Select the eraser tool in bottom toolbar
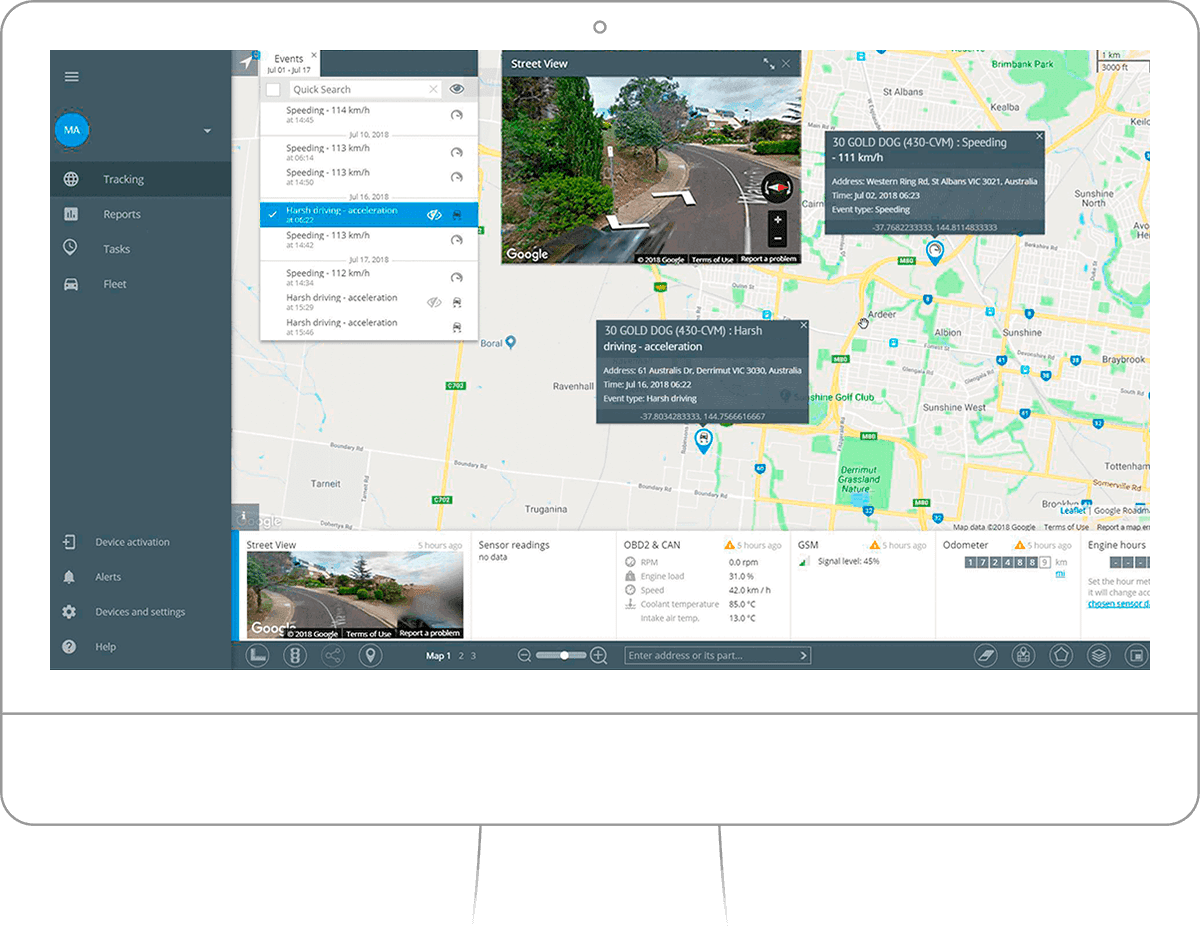The height and width of the screenshot is (933, 1200). (986, 656)
